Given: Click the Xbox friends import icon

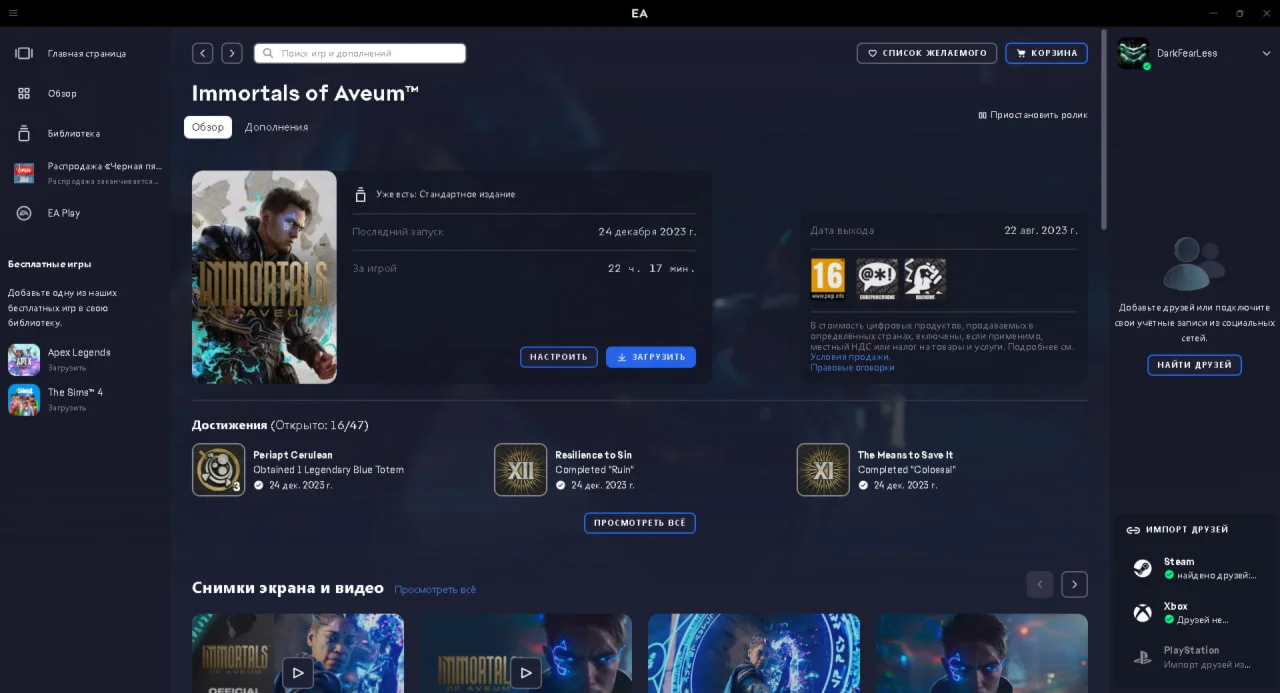Looking at the screenshot, I should (1142, 613).
